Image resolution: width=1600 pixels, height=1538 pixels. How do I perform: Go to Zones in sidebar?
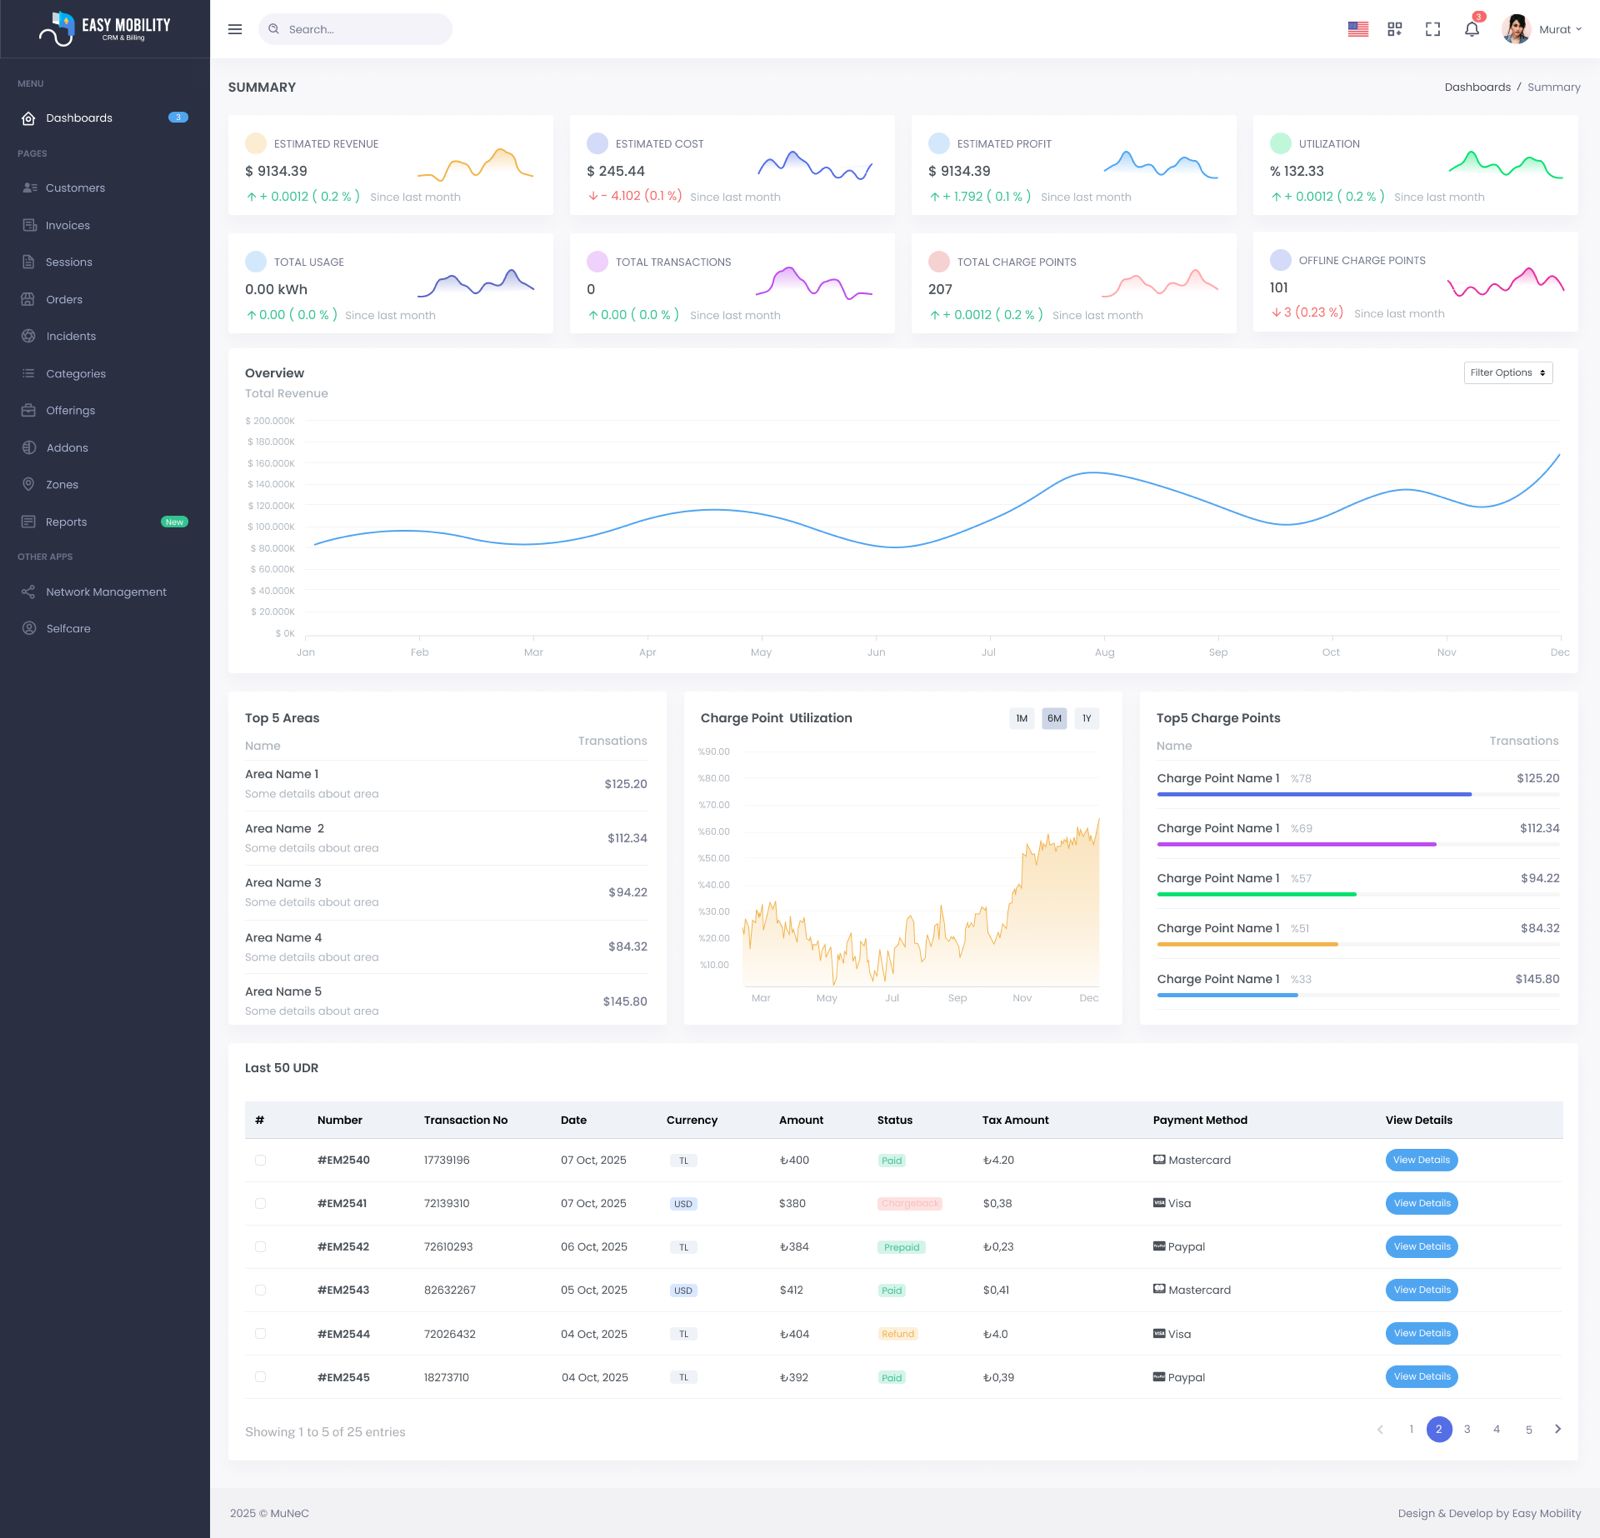click(62, 485)
